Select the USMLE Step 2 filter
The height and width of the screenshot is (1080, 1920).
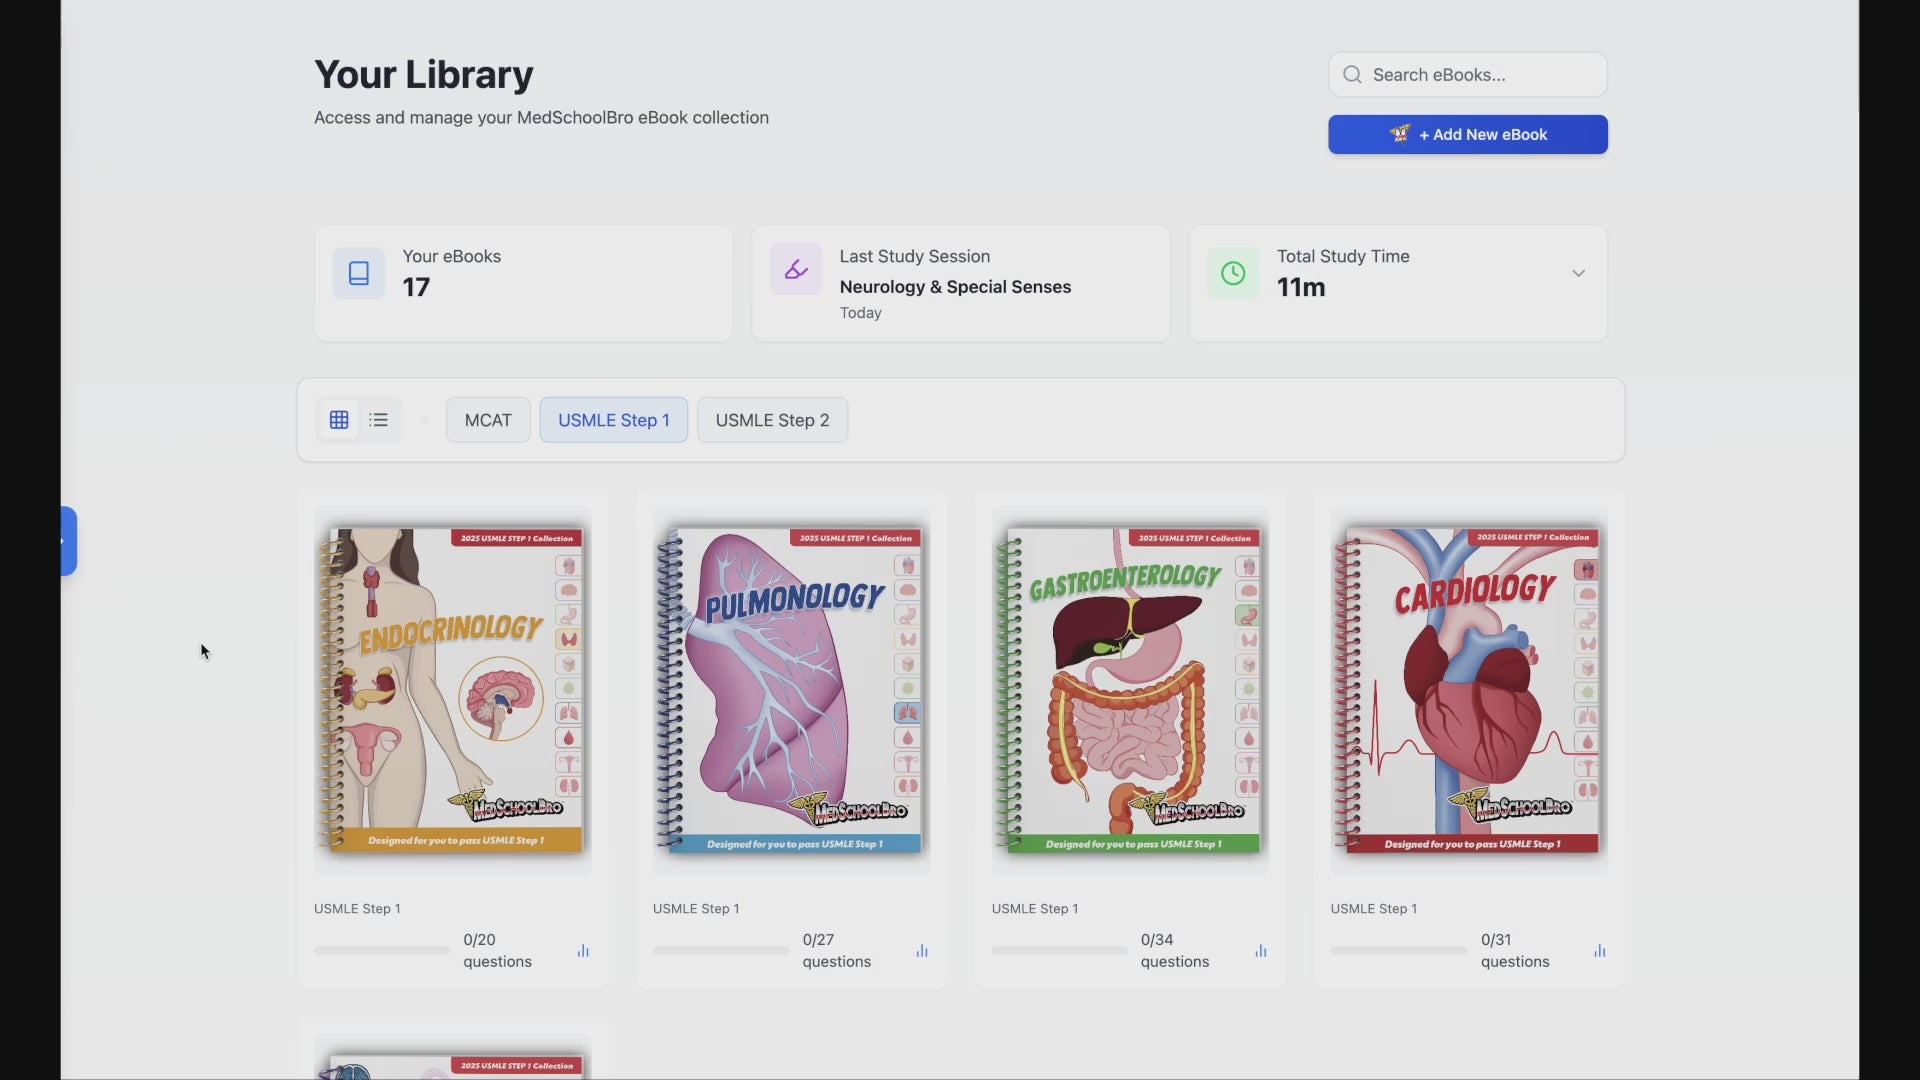click(772, 420)
